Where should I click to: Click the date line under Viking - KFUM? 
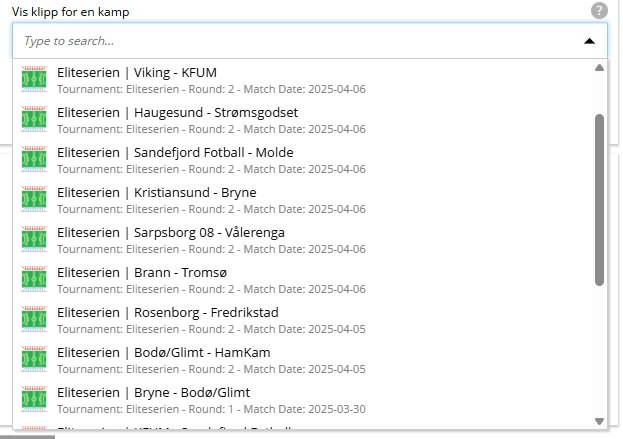coord(211,89)
